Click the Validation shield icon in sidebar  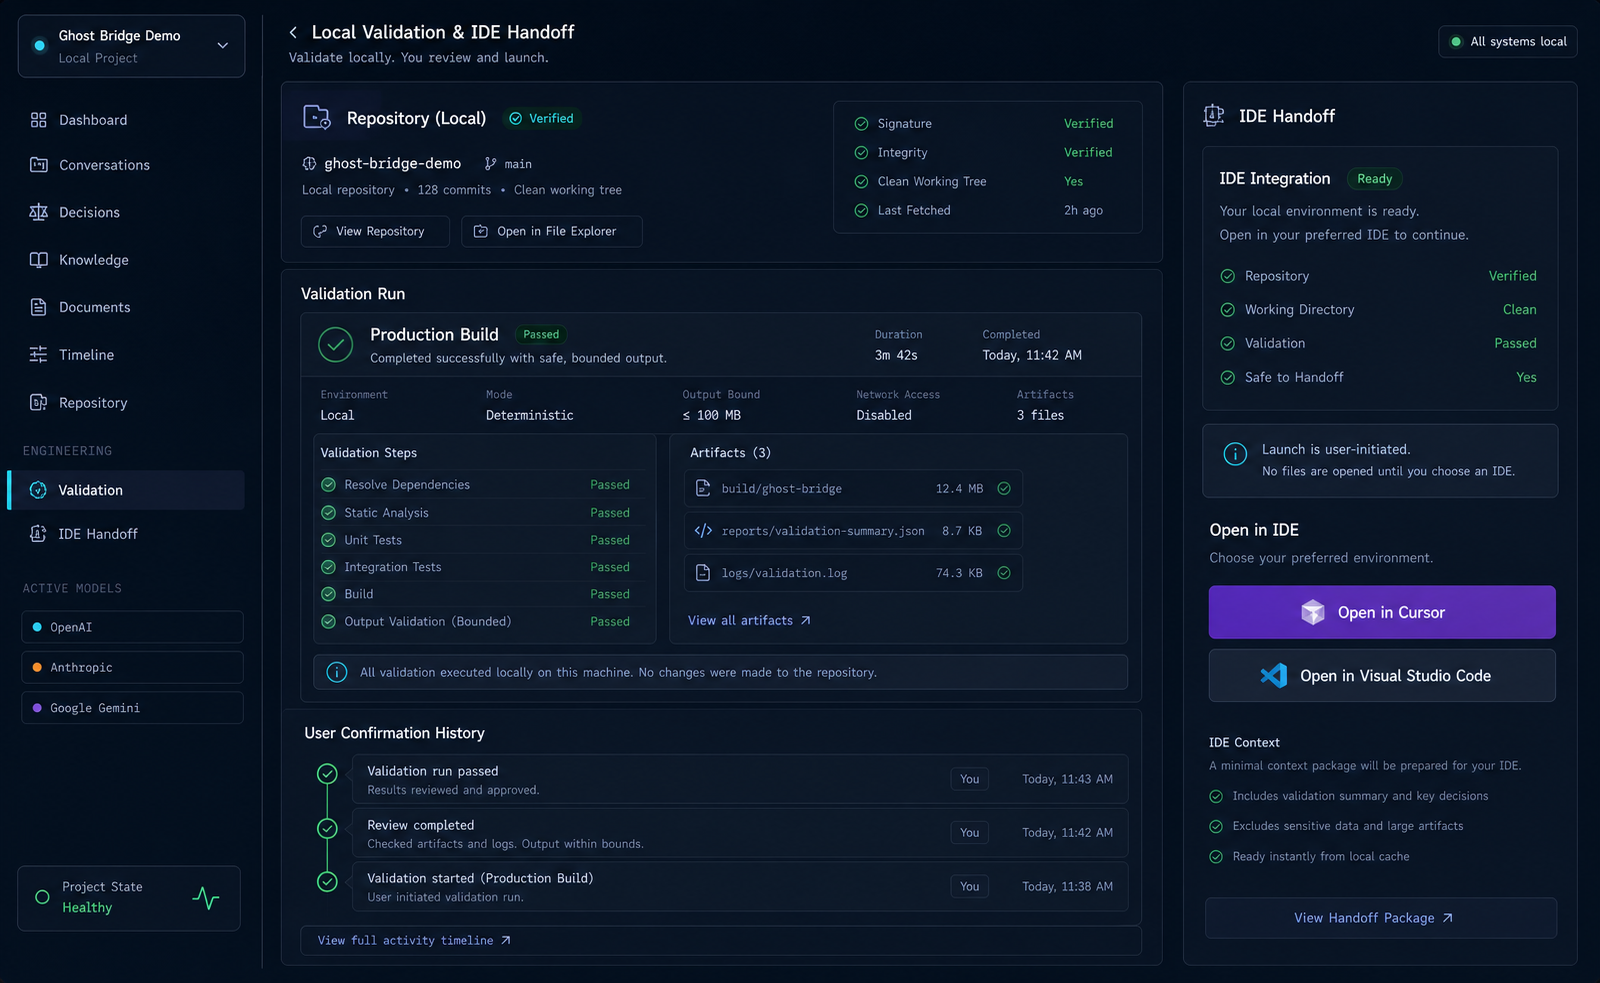click(x=38, y=490)
